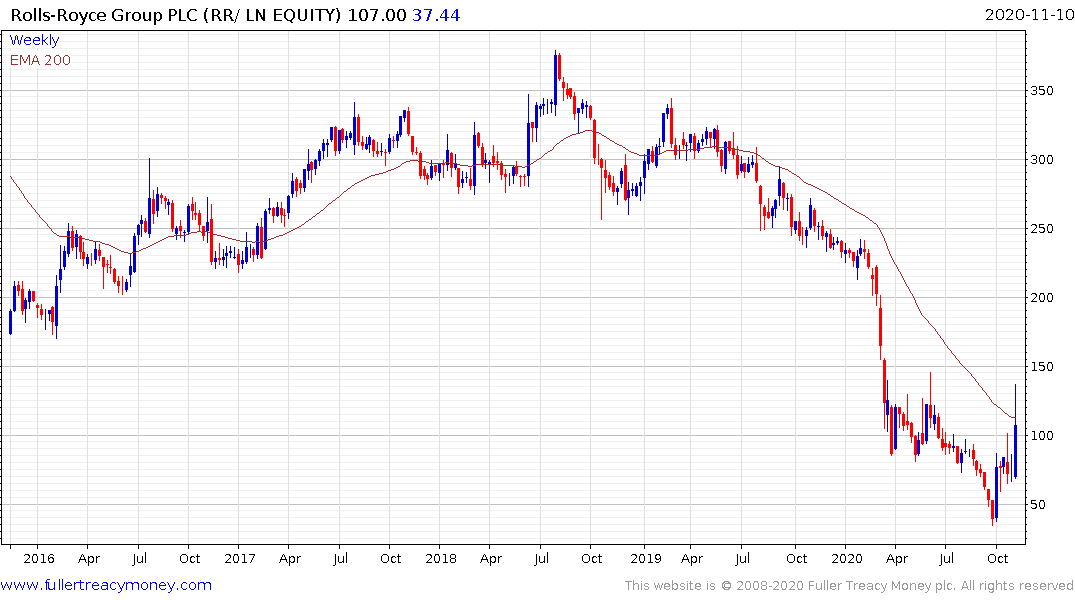Click the copyright notice text
The height and width of the screenshot is (600, 1075).
click(849, 586)
